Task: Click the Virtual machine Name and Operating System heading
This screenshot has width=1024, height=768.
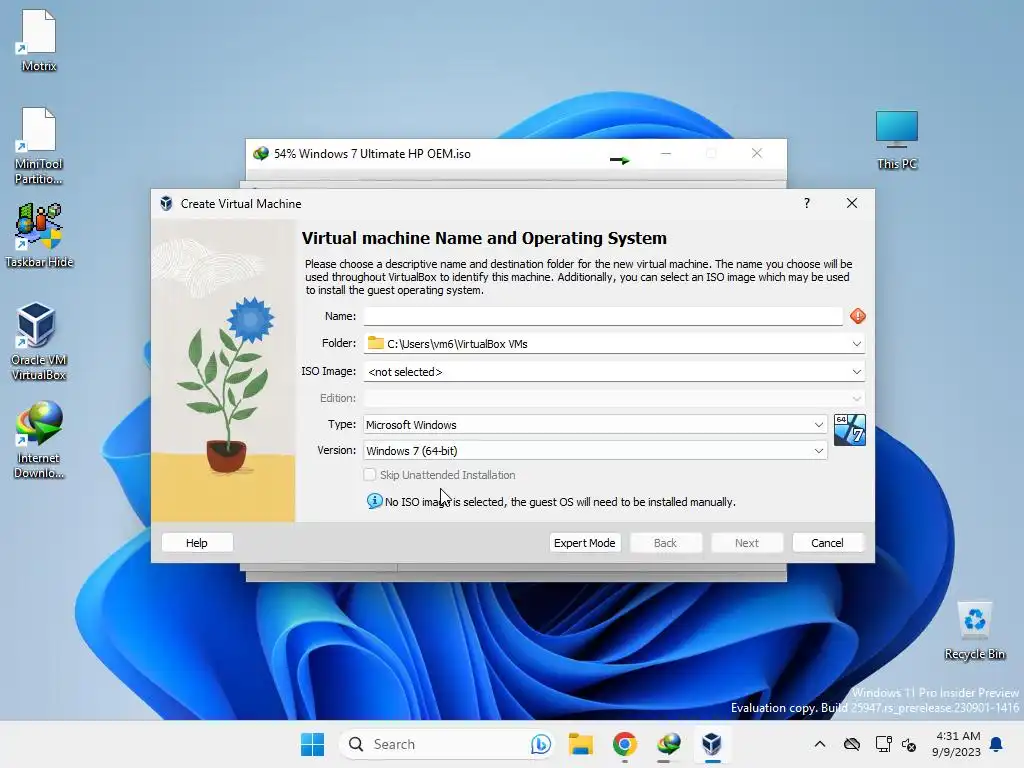Action: pos(484,238)
